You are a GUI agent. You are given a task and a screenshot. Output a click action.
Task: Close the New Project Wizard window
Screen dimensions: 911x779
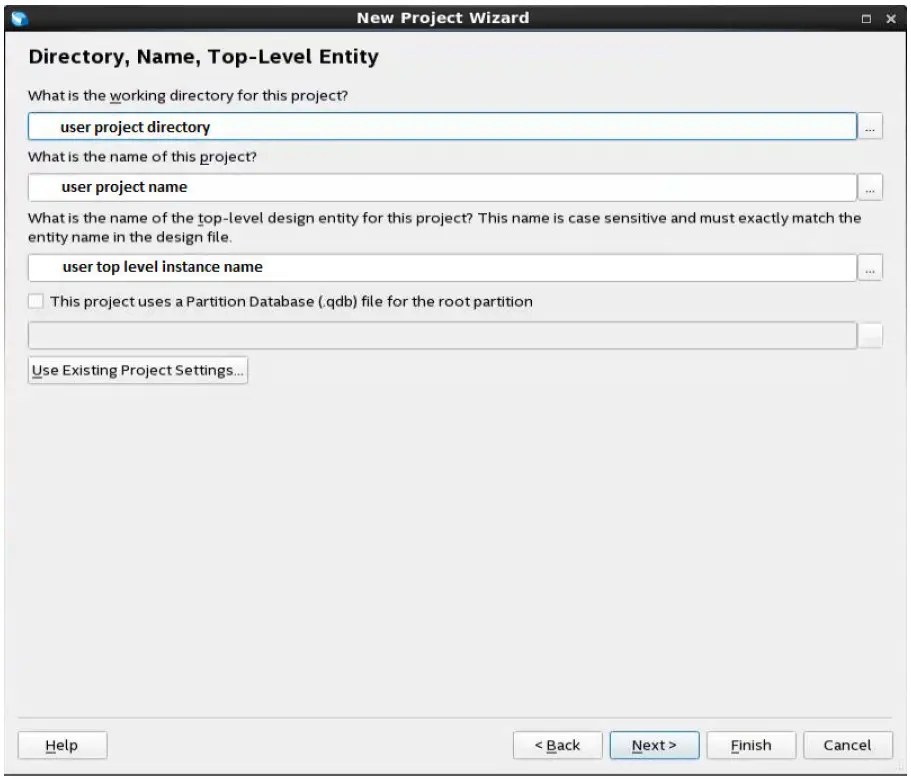[891, 19]
